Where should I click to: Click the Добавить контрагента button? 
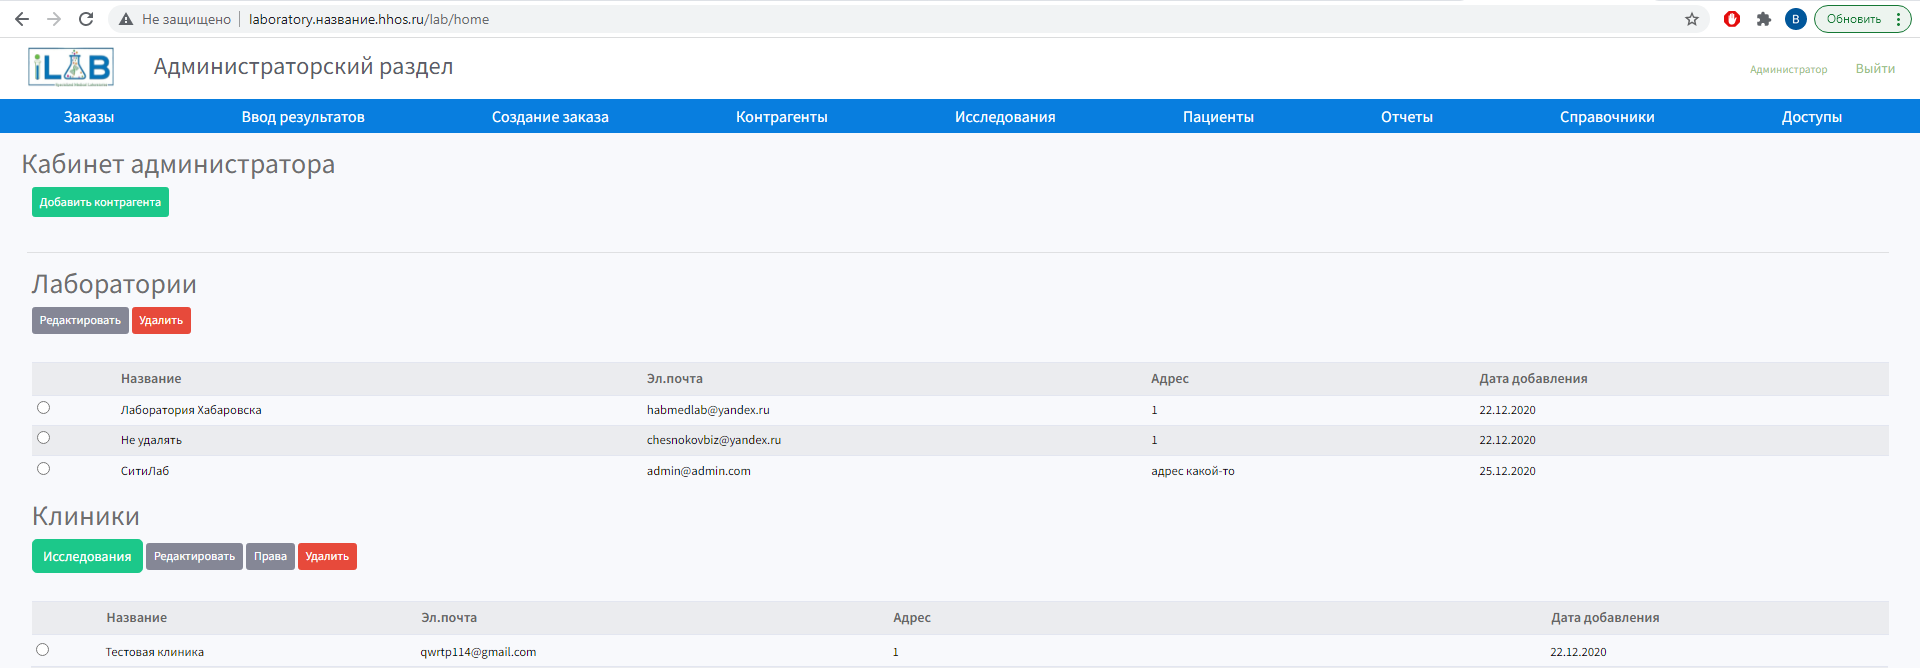click(x=100, y=202)
